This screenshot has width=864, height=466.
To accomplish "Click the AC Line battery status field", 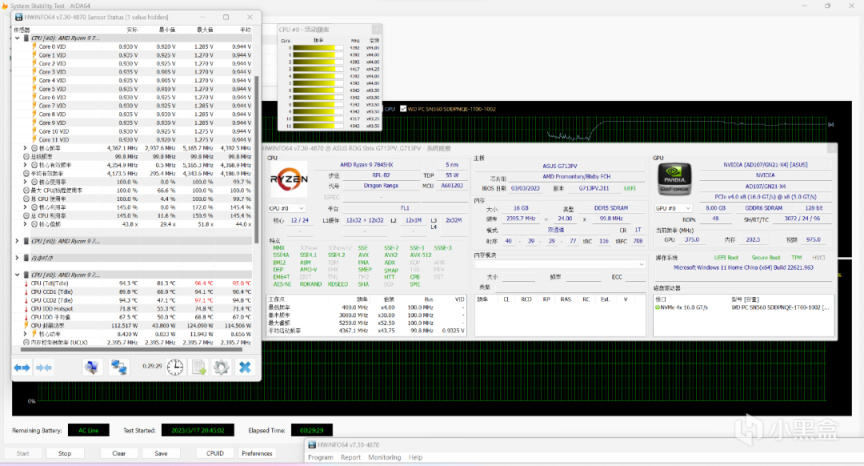I will click(88, 430).
